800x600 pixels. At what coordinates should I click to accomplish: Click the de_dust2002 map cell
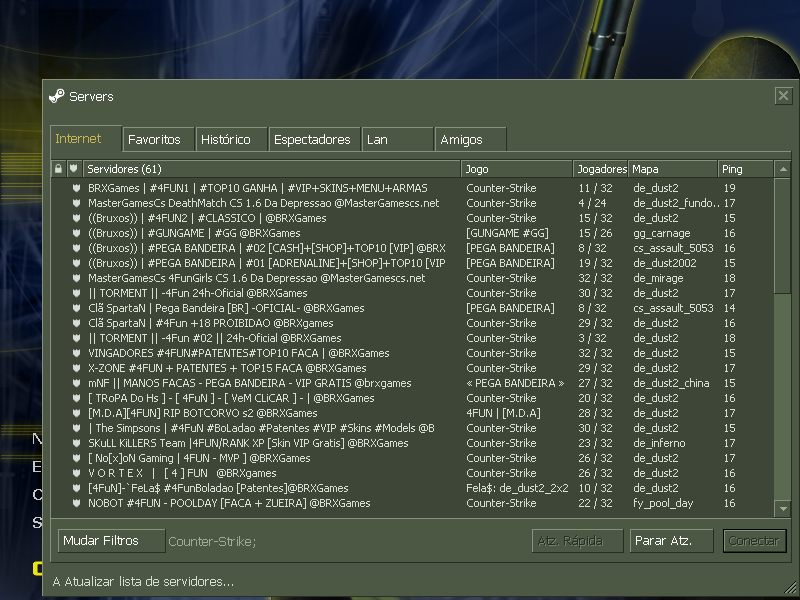click(x=665, y=263)
